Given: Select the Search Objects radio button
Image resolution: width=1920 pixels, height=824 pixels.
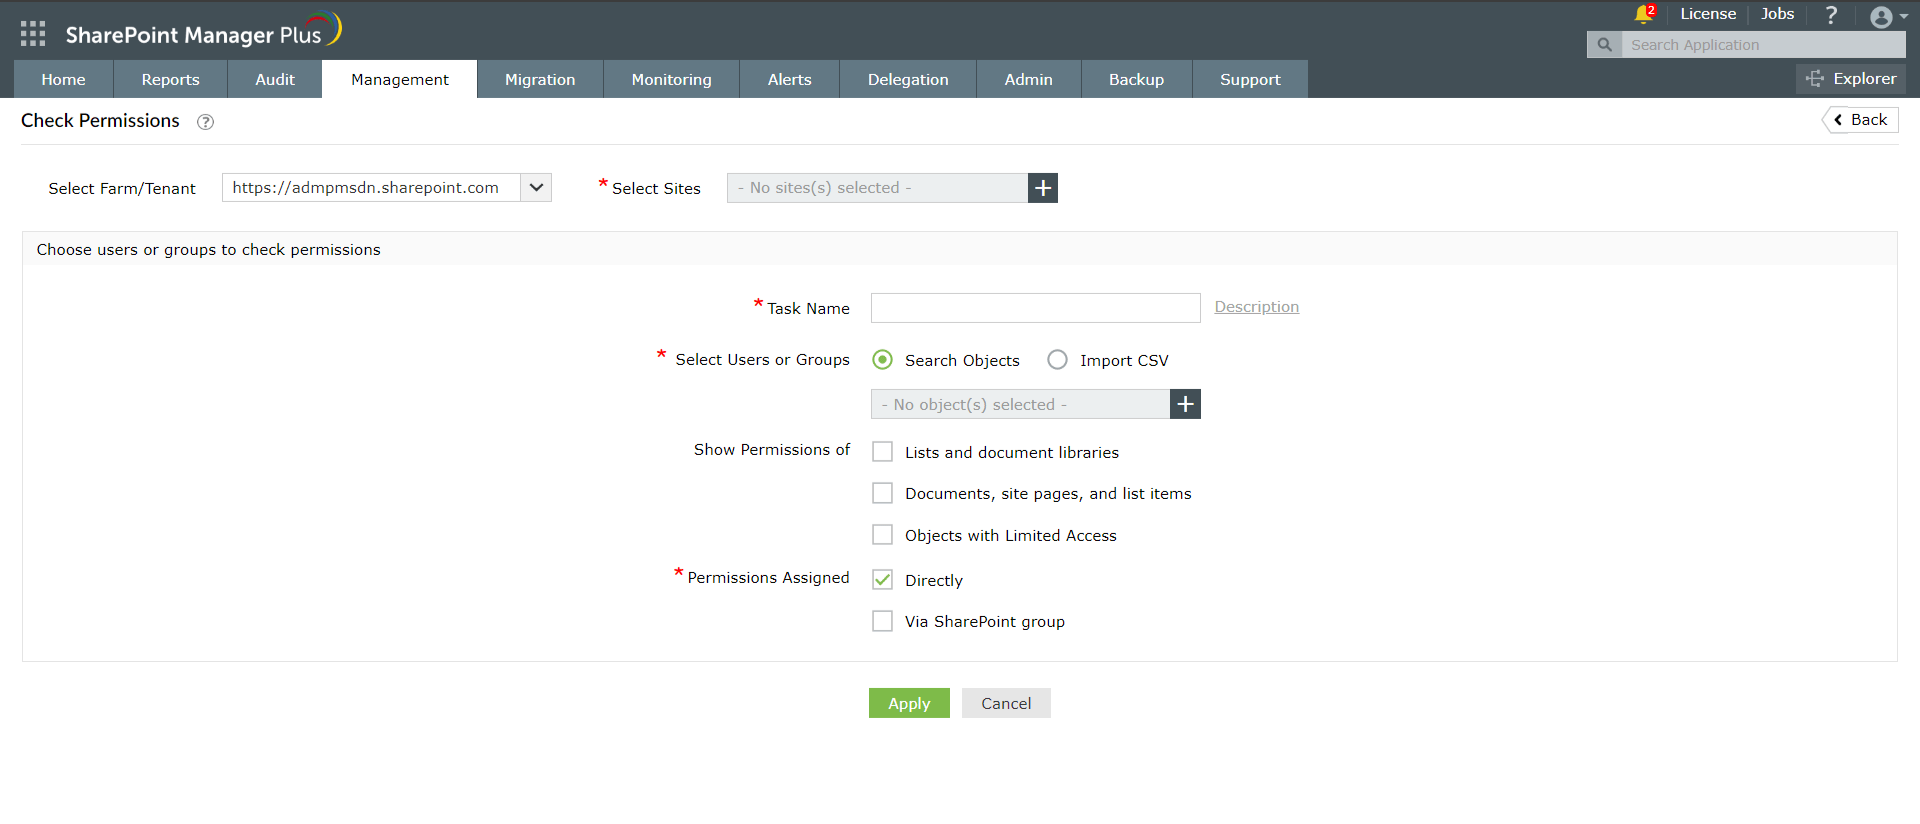Looking at the screenshot, I should (x=882, y=360).
